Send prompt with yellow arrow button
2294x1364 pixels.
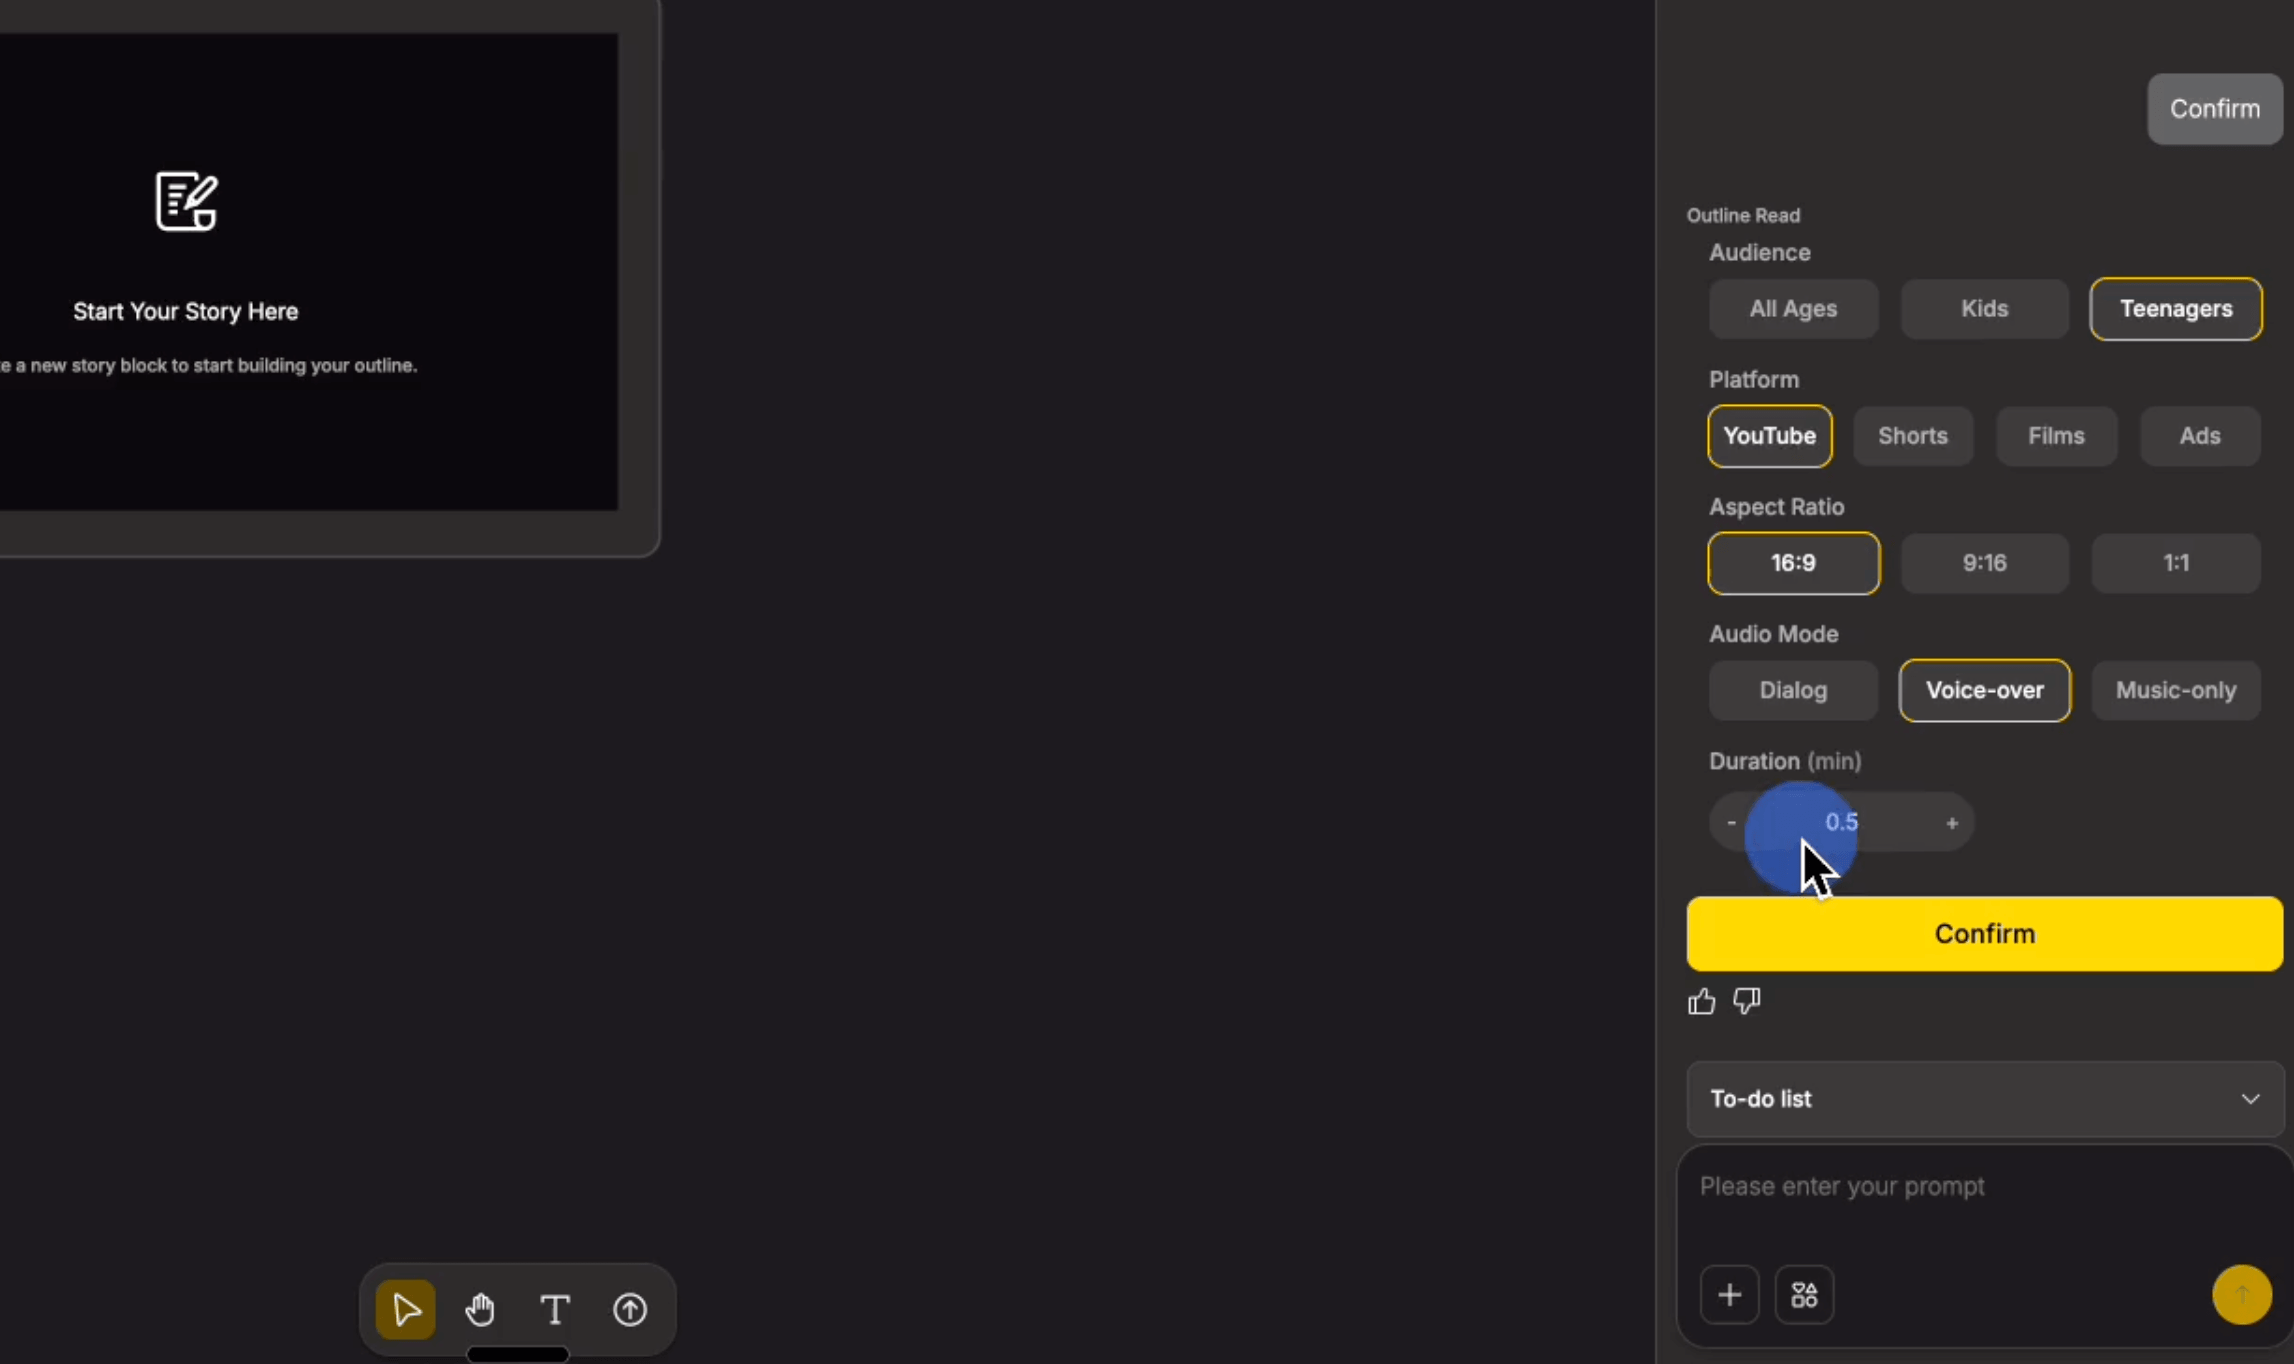tap(2241, 1295)
